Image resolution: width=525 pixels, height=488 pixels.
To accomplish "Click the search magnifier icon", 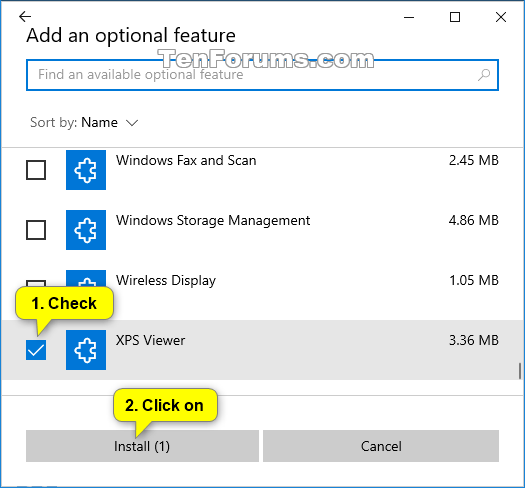I will [484, 75].
